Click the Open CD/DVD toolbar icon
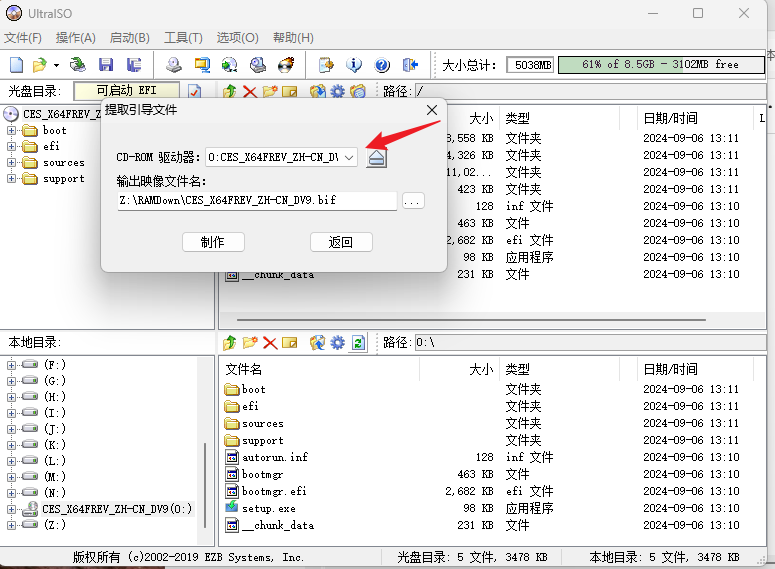 pyautogui.click(x=78, y=65)
